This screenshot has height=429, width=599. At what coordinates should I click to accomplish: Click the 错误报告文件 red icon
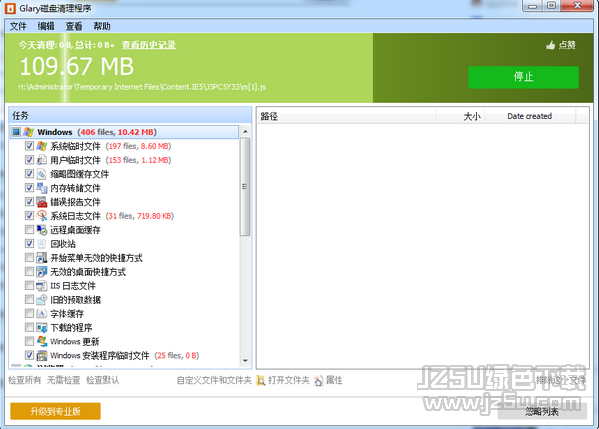coord(42,202)
